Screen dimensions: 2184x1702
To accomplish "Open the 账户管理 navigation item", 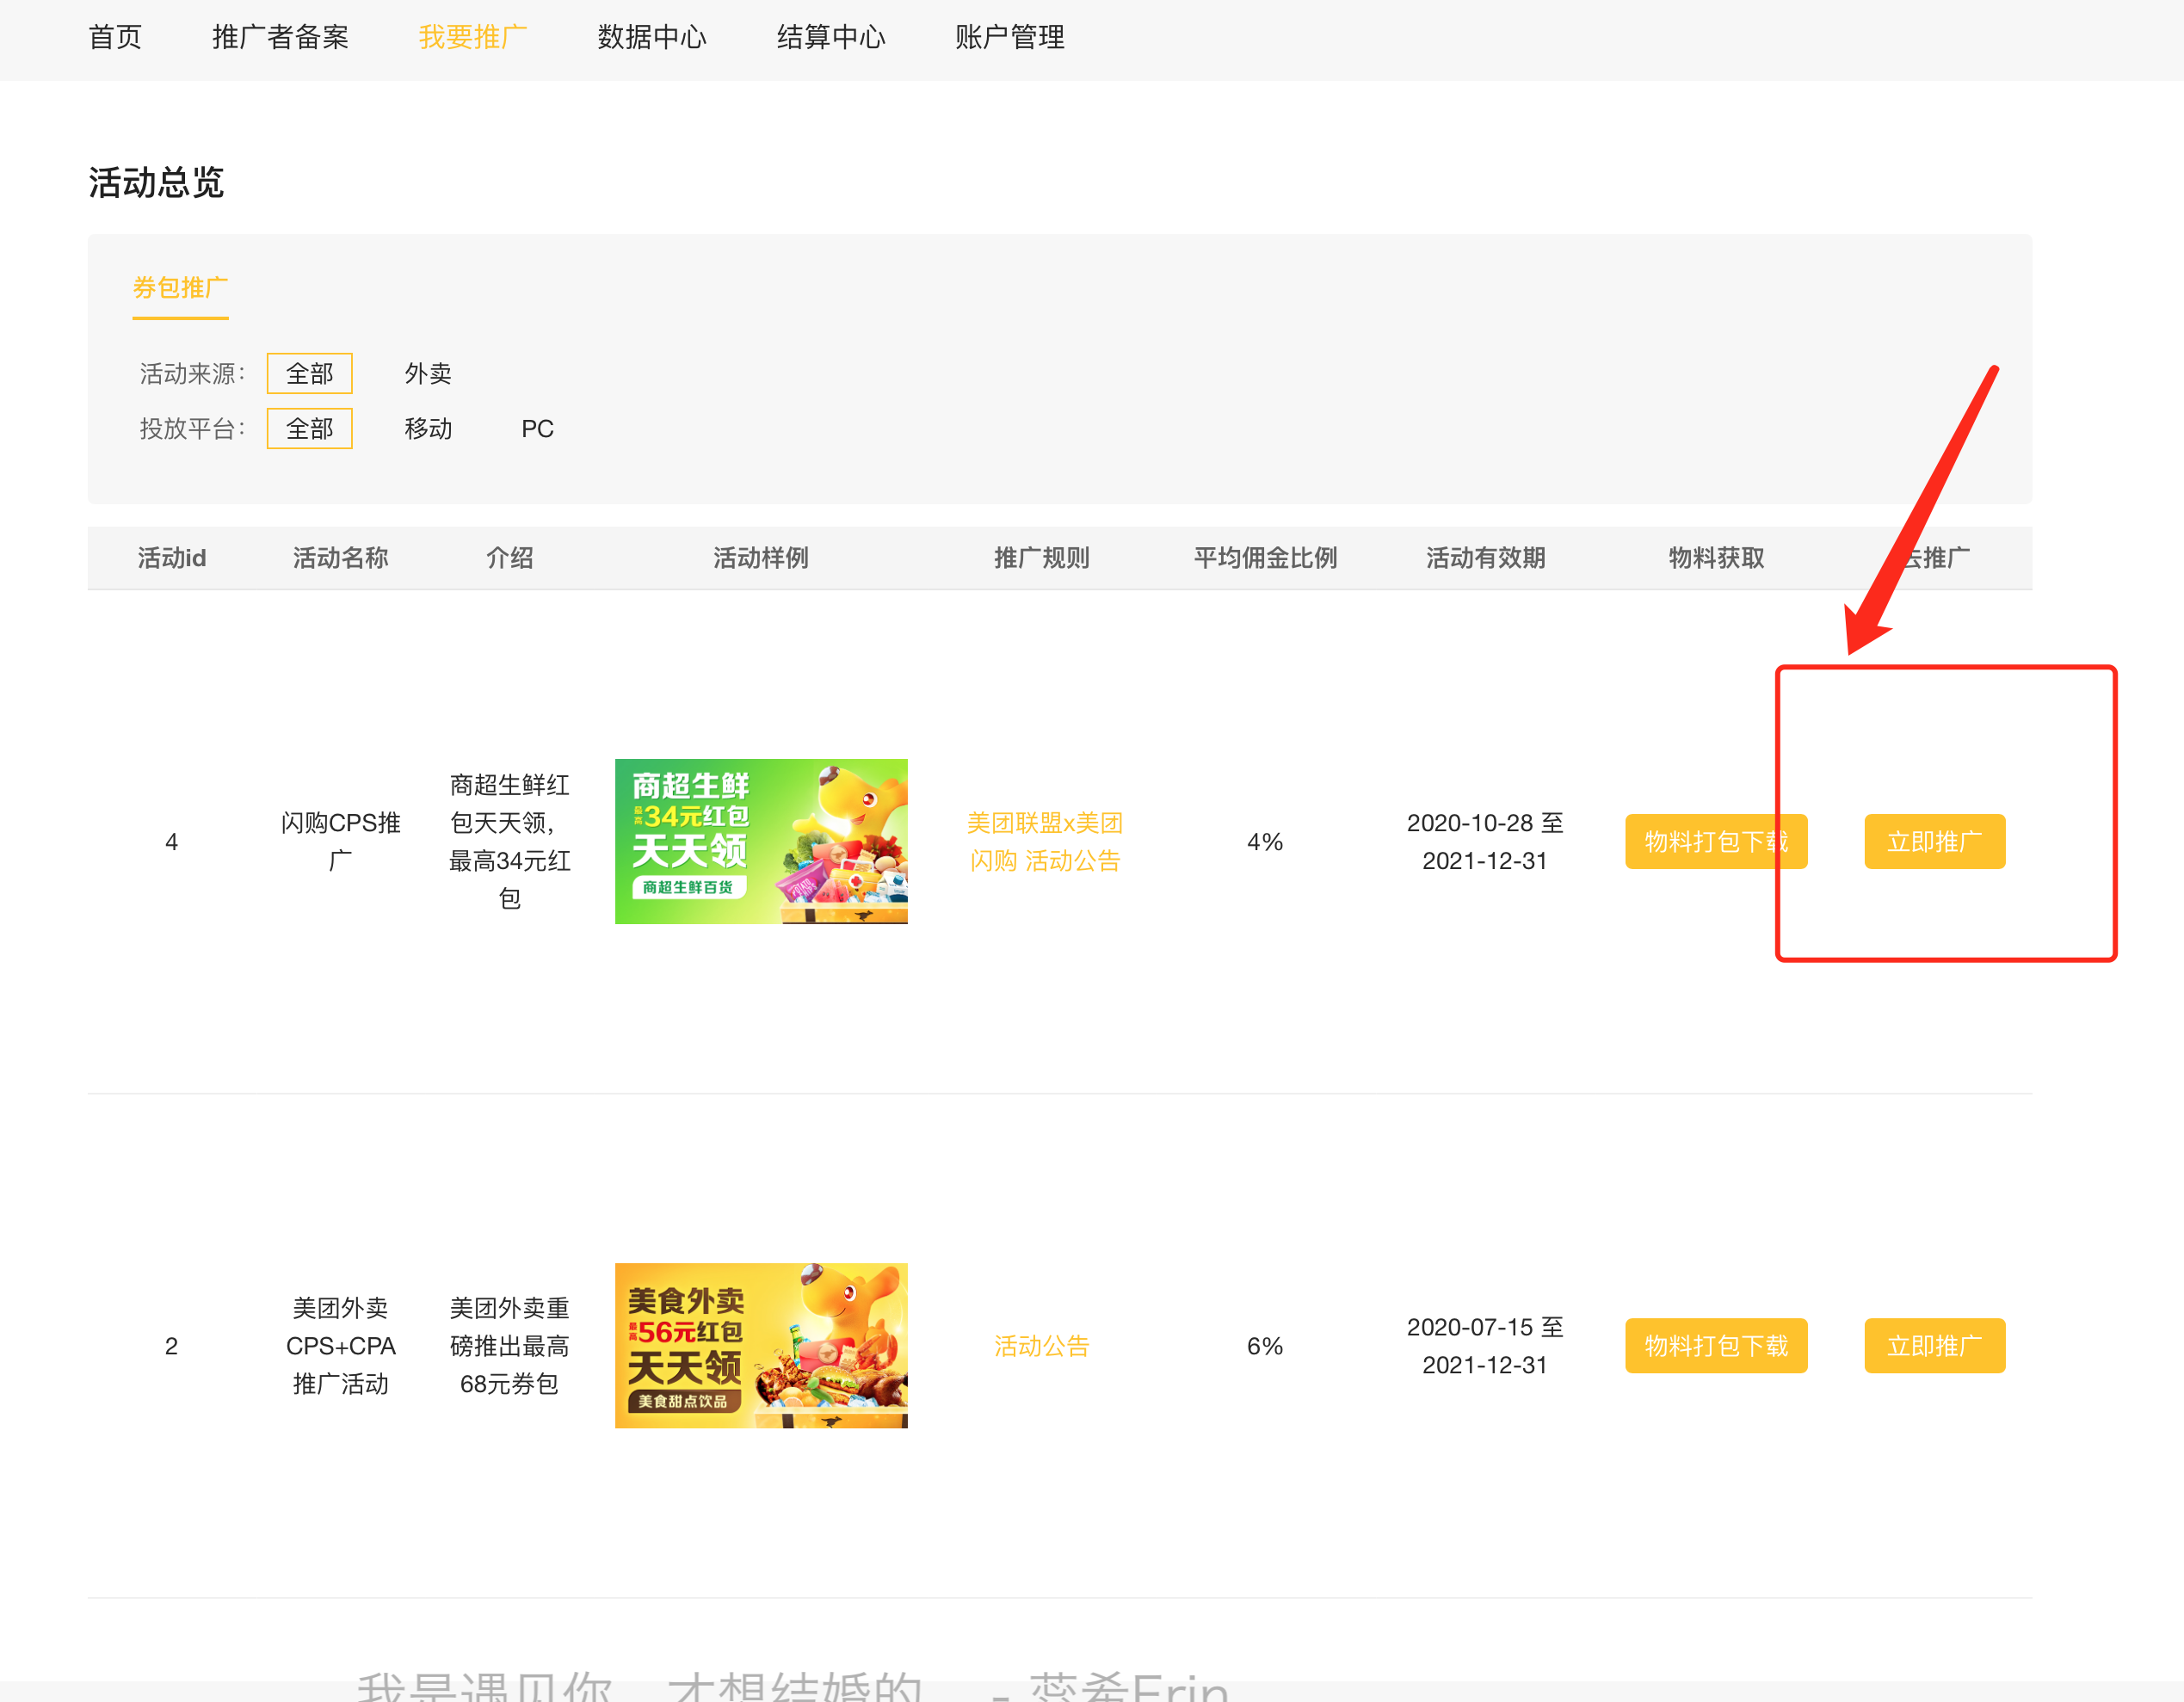I will (x=1010, y=37).
